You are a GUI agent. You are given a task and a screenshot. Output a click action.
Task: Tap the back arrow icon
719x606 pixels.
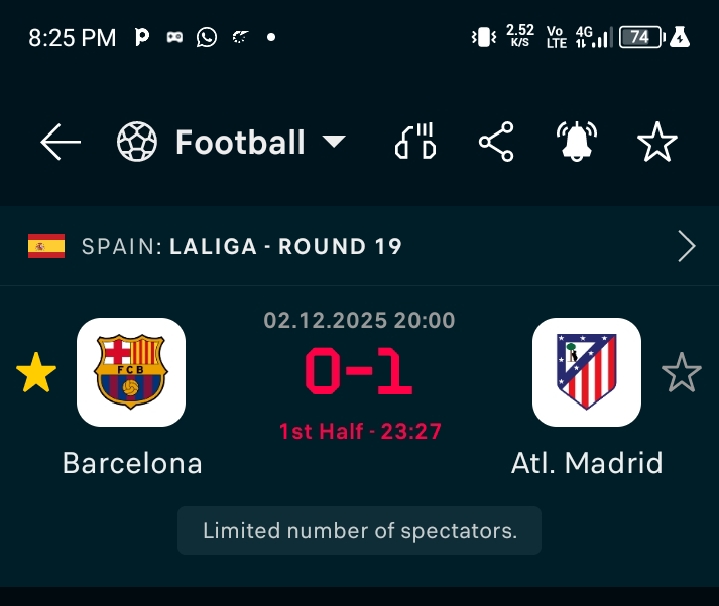tap(60, 143)
